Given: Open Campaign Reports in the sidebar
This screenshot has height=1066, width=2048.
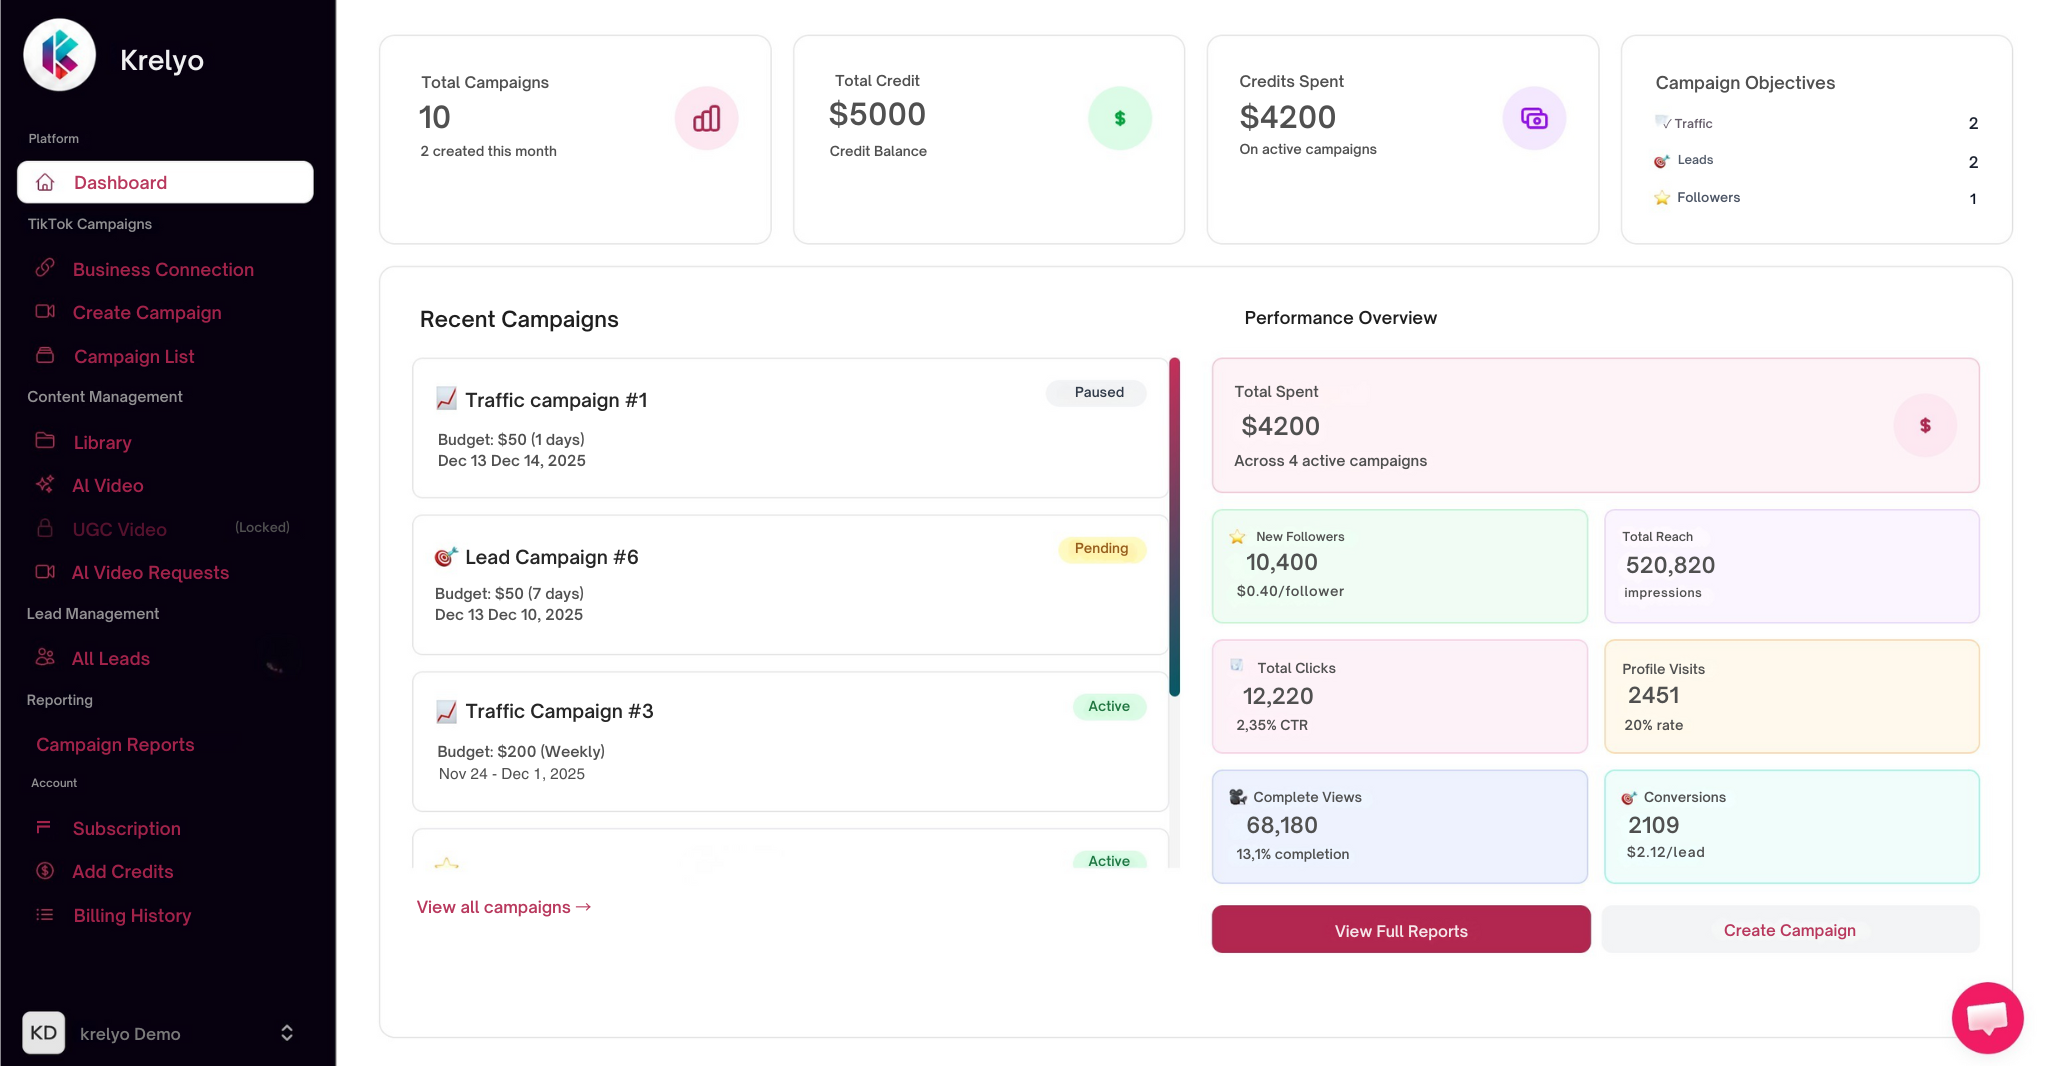Looking at the screenshot, I should click(115, 744).
